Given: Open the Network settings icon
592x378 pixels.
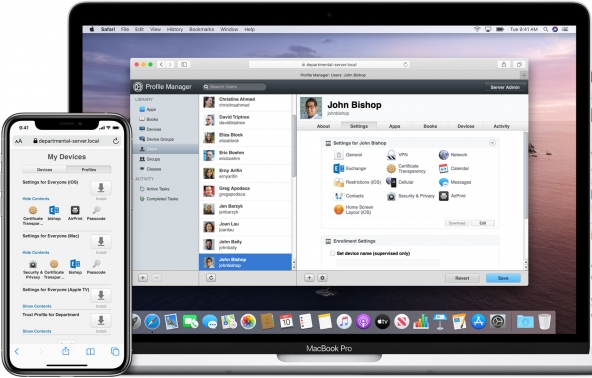Looking at the screenshot, I should point(444,154).
